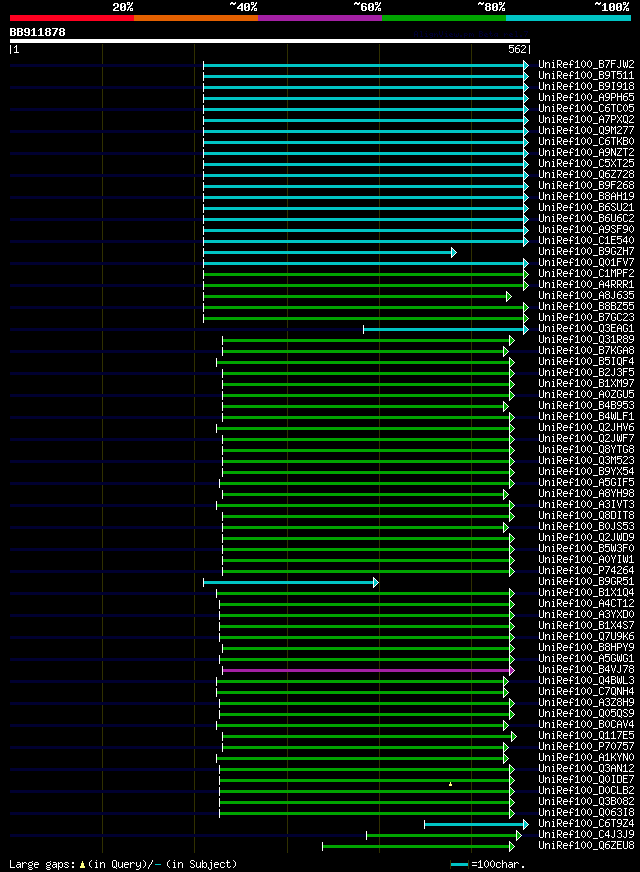Screen dimensions: 640x872
Task: Select UniRef100_A4CT12 hit name
Action: (586, 603)
